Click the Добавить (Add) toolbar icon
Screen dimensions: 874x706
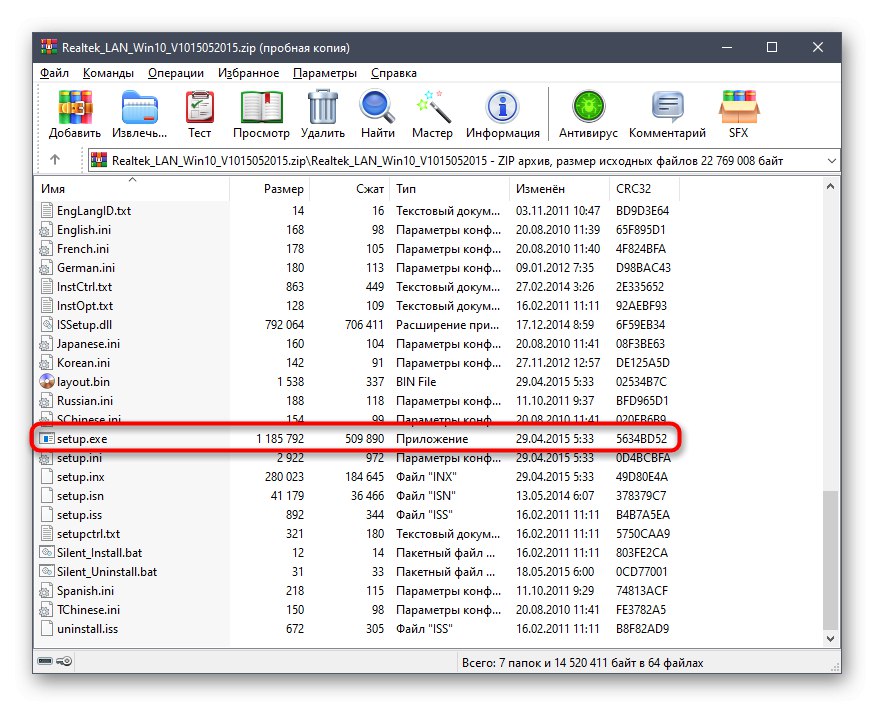[75, 107]
